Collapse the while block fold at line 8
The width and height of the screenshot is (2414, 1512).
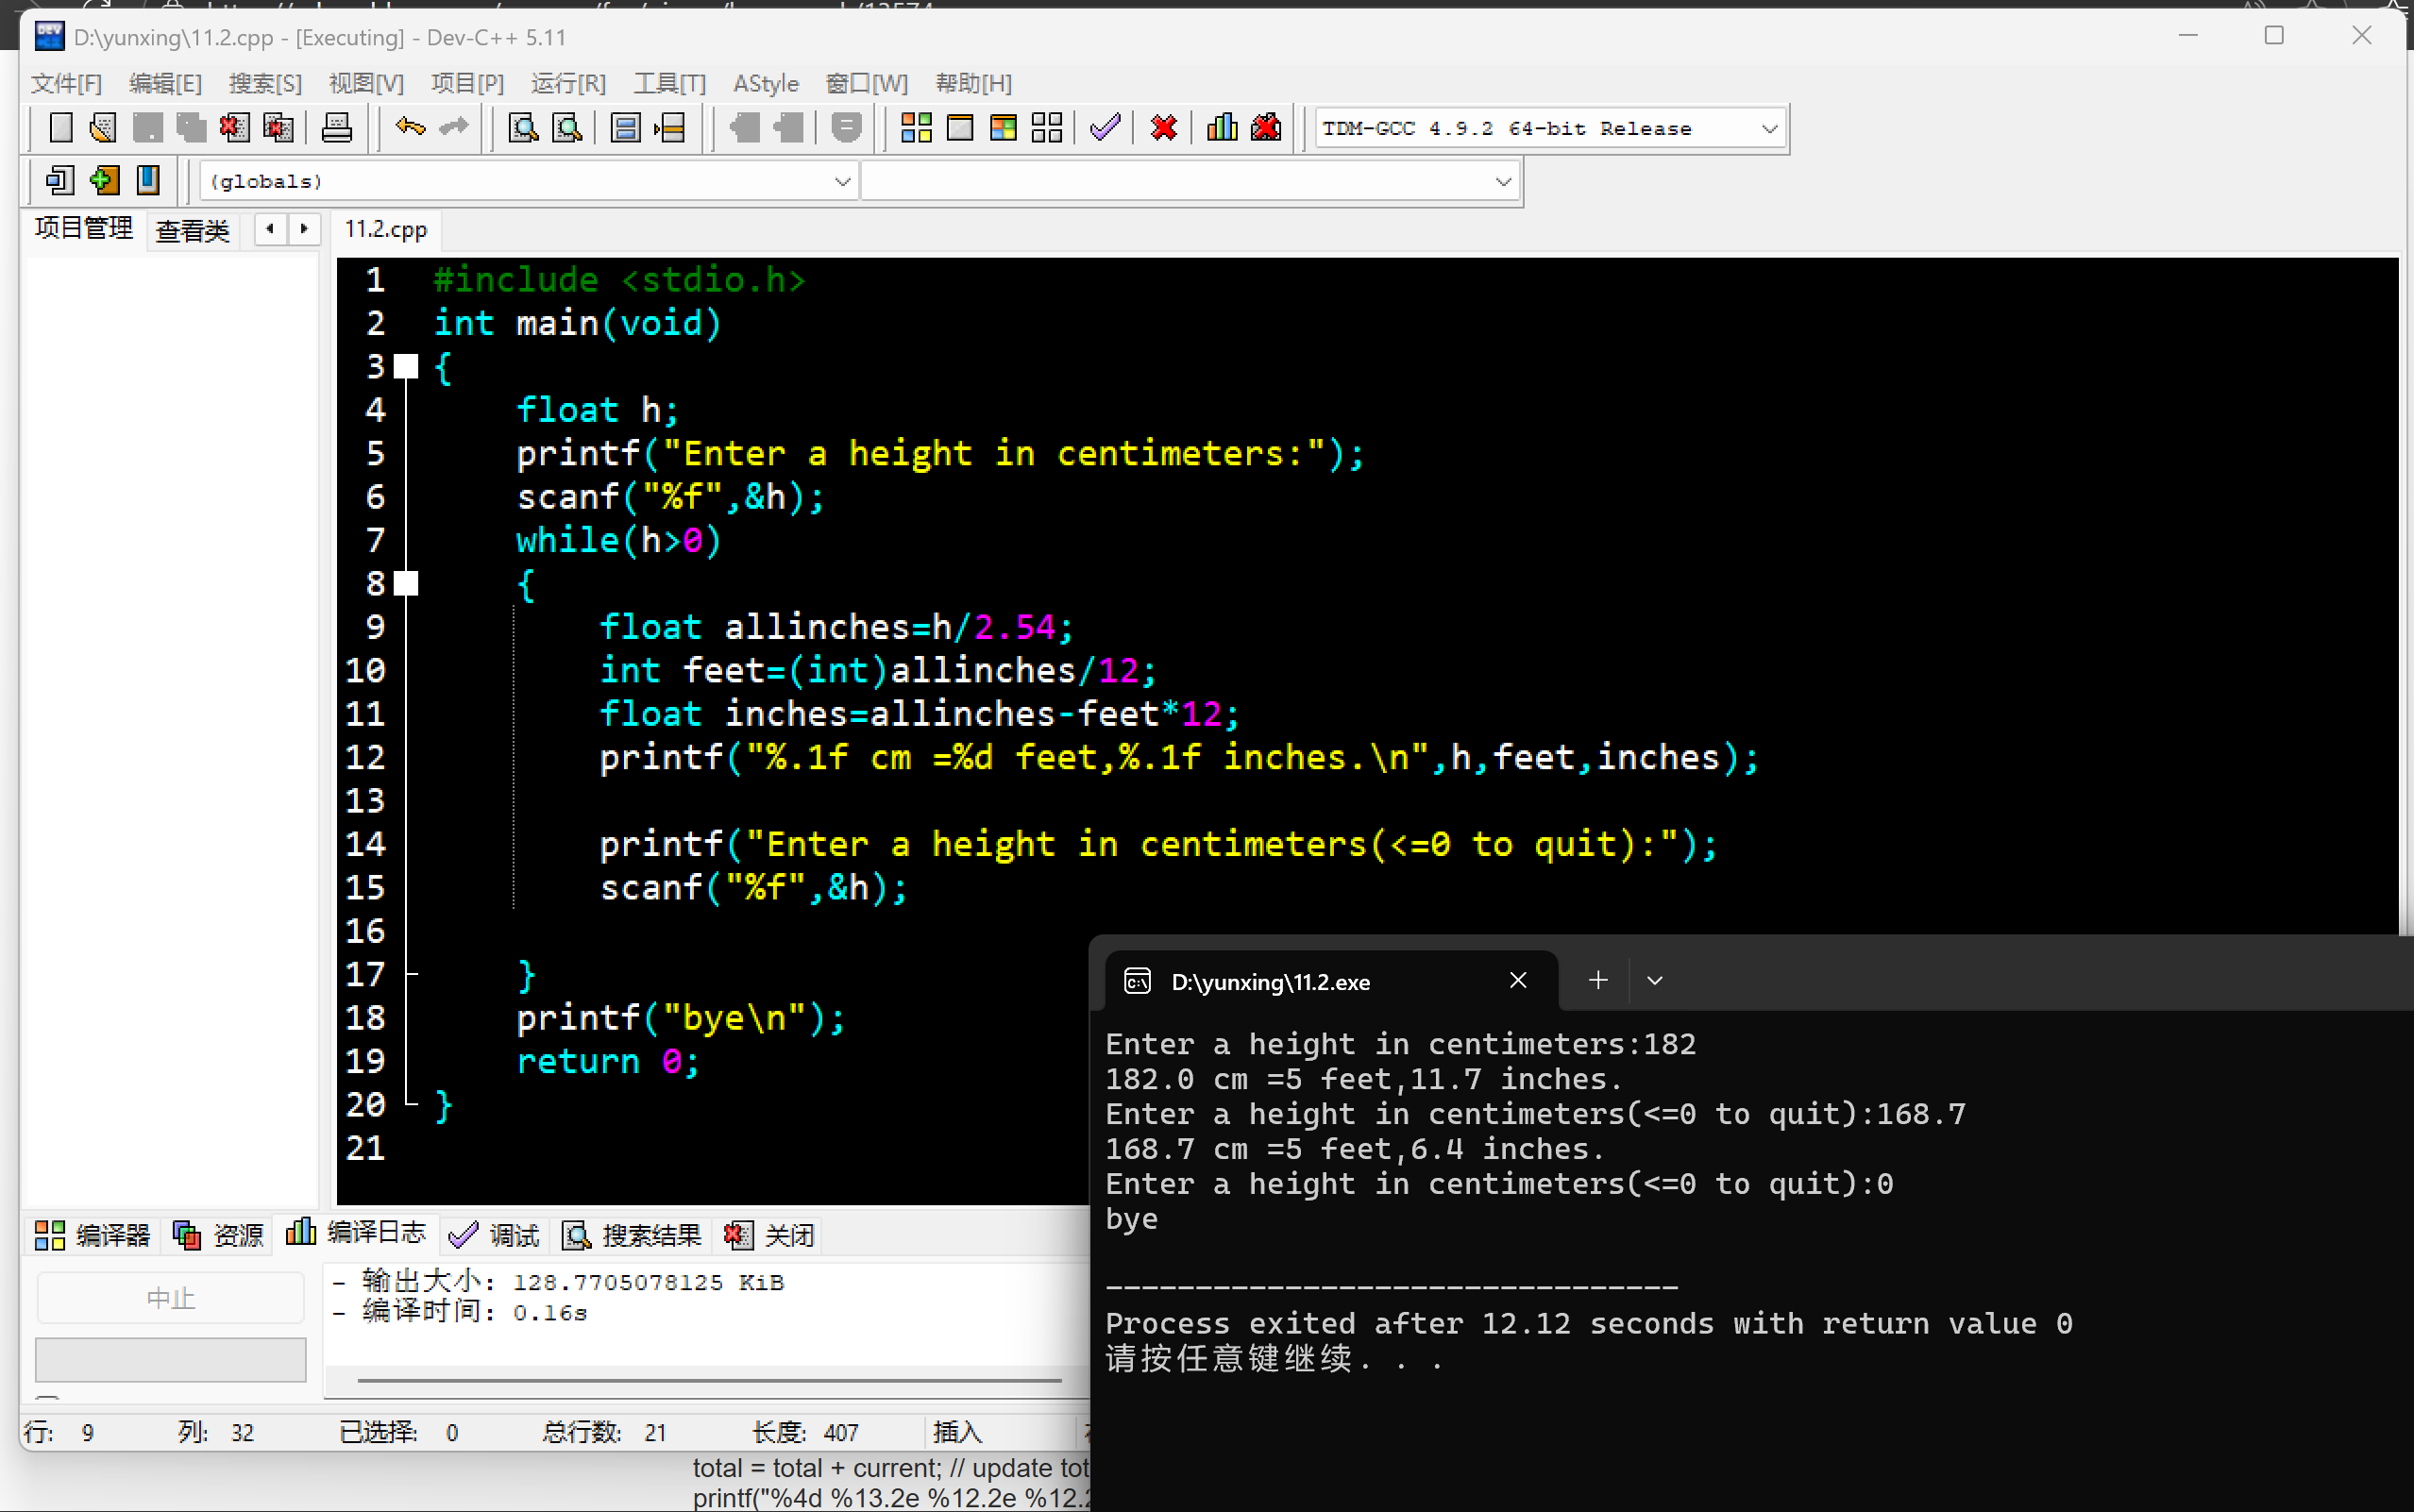pyautogui.click(x=406, y=584)
